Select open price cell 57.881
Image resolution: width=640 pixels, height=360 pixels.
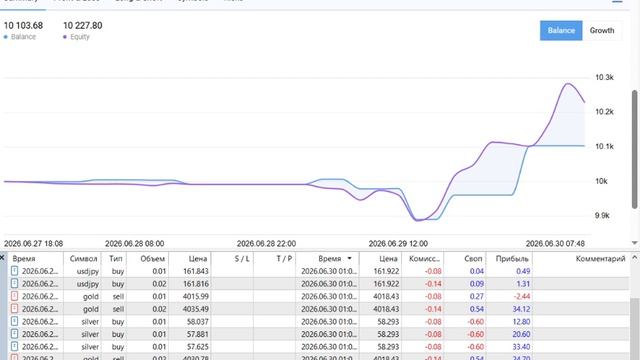click(x=198, y=334)
